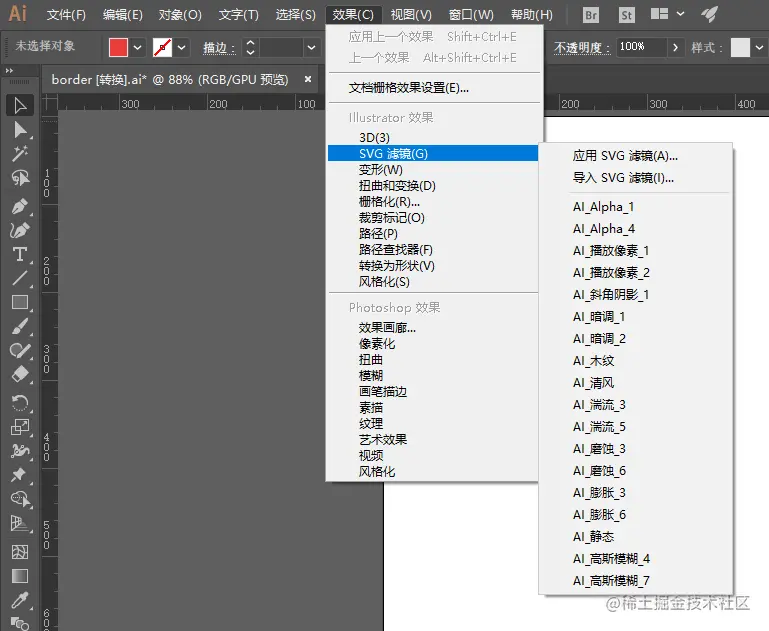Expand the opacity slider arrow

coord(675,48)
